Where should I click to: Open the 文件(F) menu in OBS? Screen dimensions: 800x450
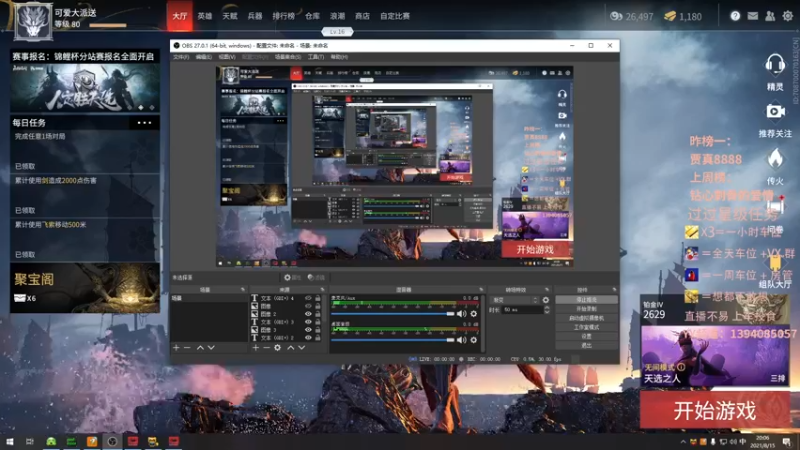pos(181,57)
